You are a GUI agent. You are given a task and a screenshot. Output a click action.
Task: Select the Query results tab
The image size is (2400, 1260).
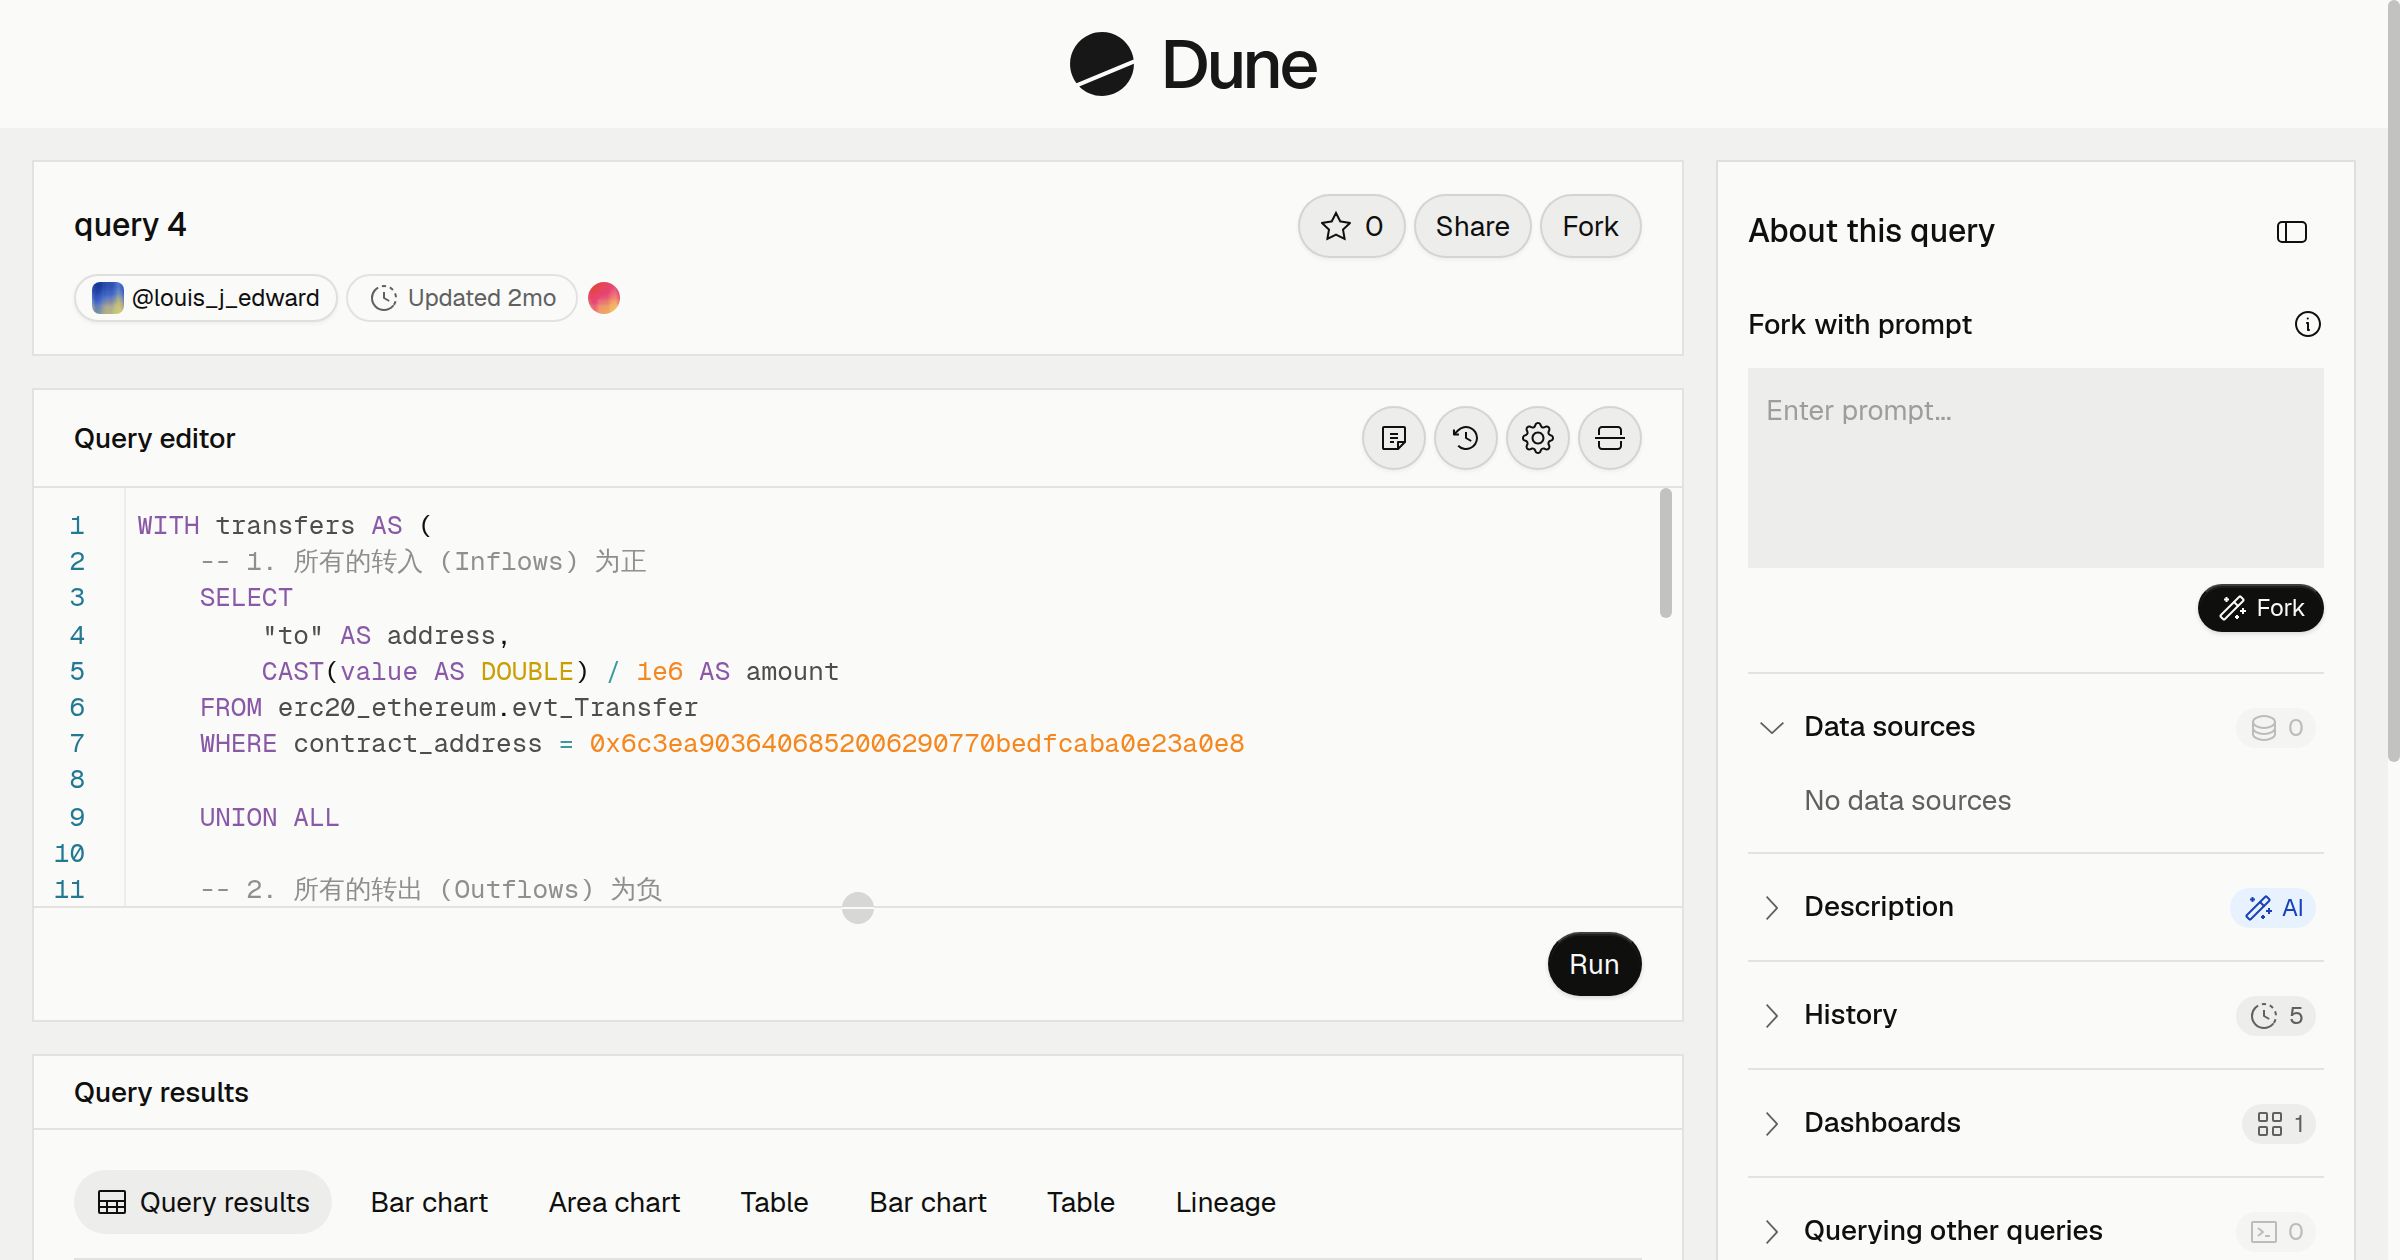point(203,1202)
